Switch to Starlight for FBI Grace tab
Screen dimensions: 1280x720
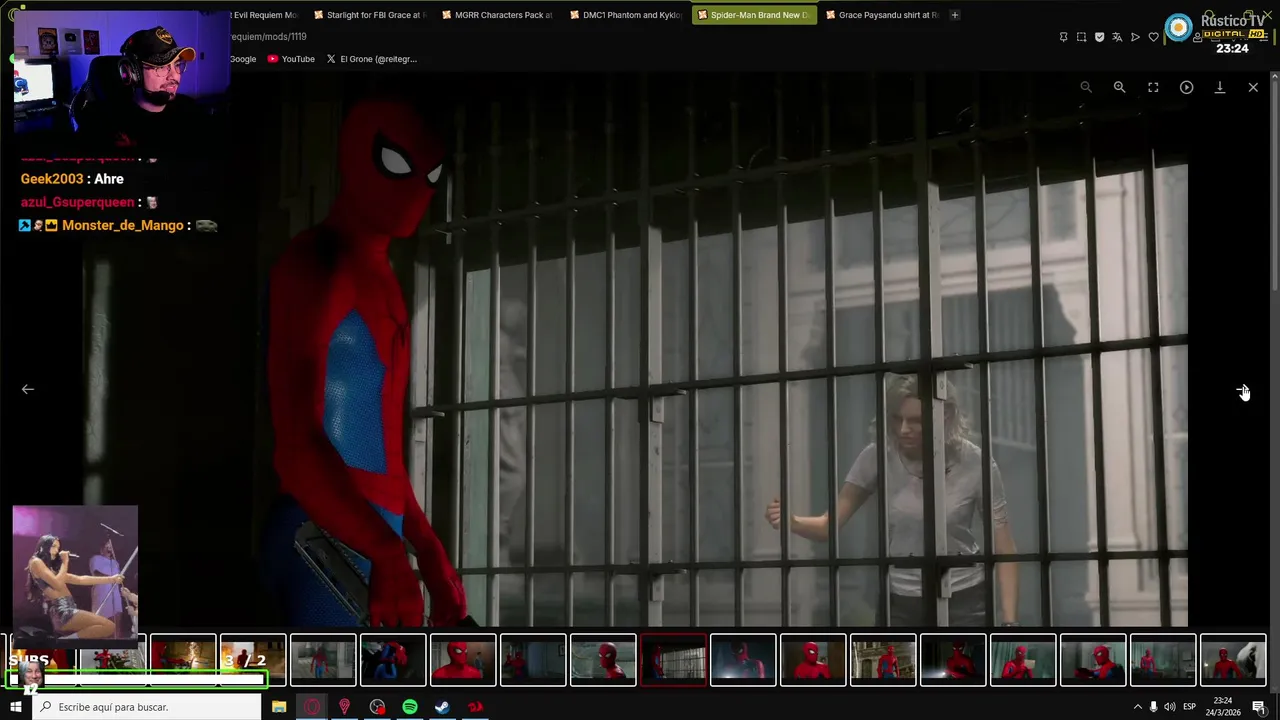coord(369,15)
